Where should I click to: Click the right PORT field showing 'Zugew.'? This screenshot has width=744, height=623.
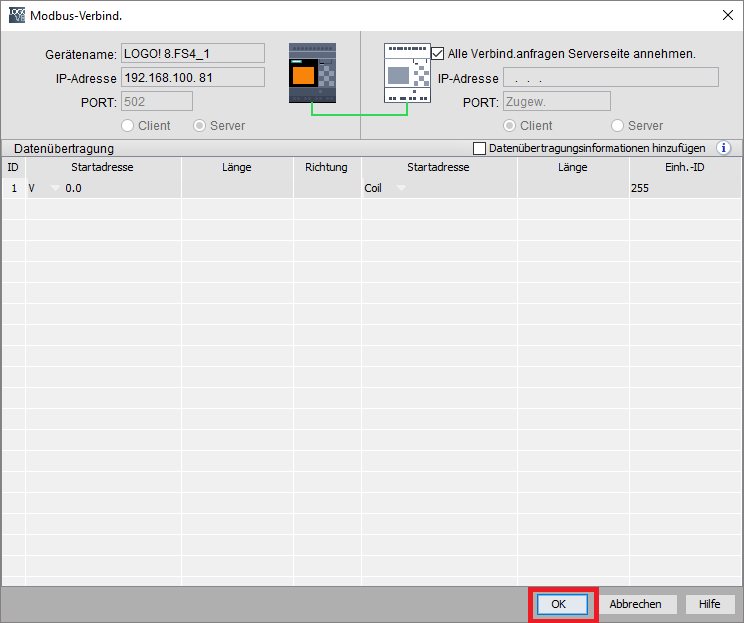[557, 102]
